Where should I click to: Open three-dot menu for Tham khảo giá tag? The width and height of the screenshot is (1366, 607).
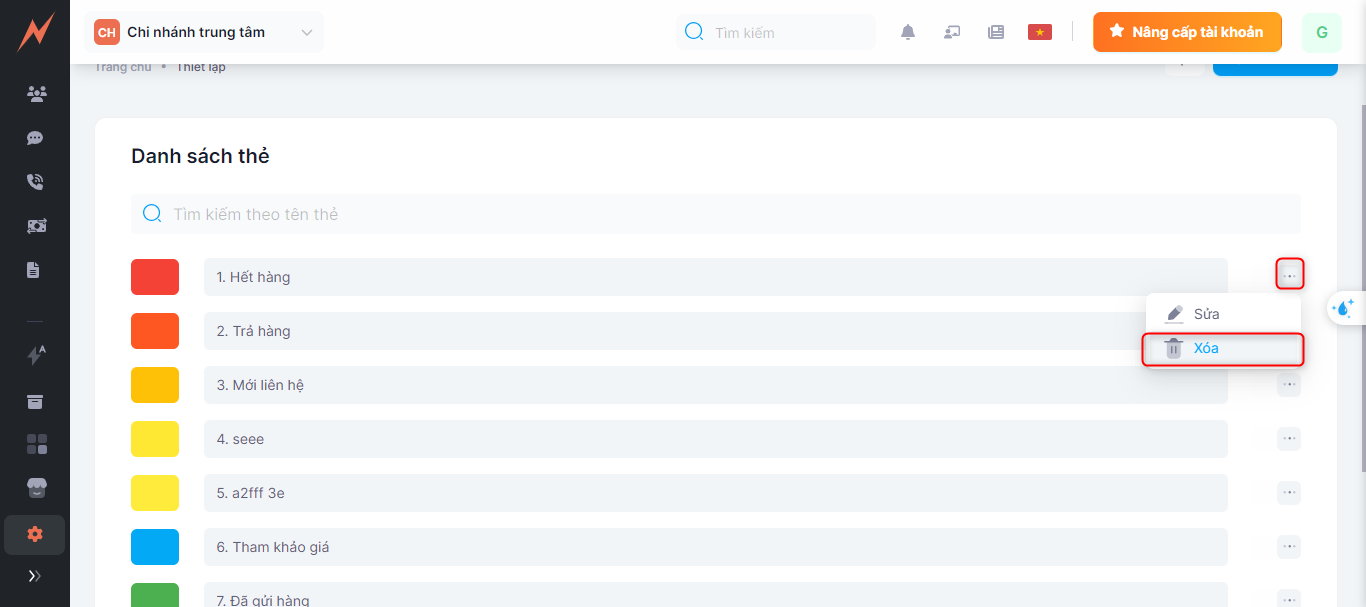[1288, 546]
